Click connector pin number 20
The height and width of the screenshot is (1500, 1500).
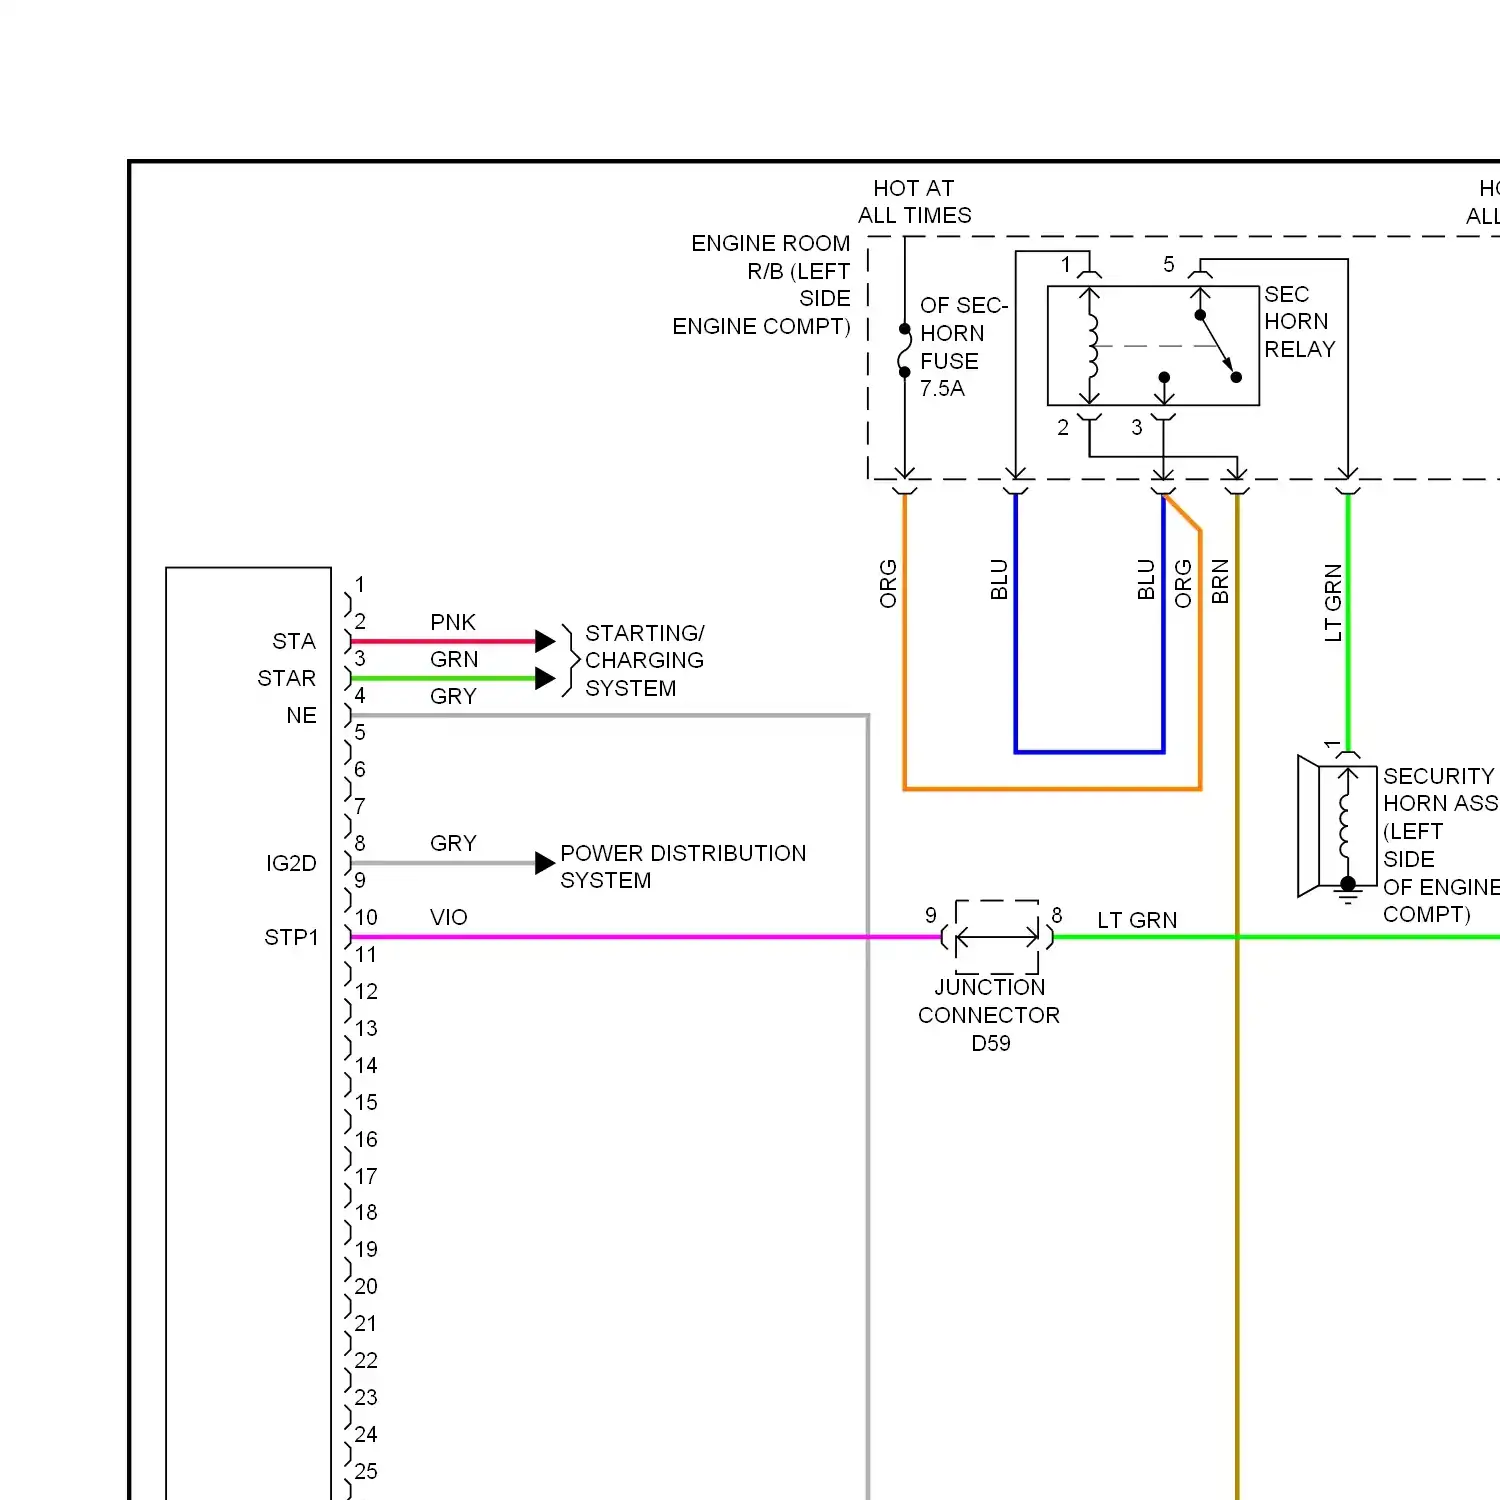pos(366,1286)
